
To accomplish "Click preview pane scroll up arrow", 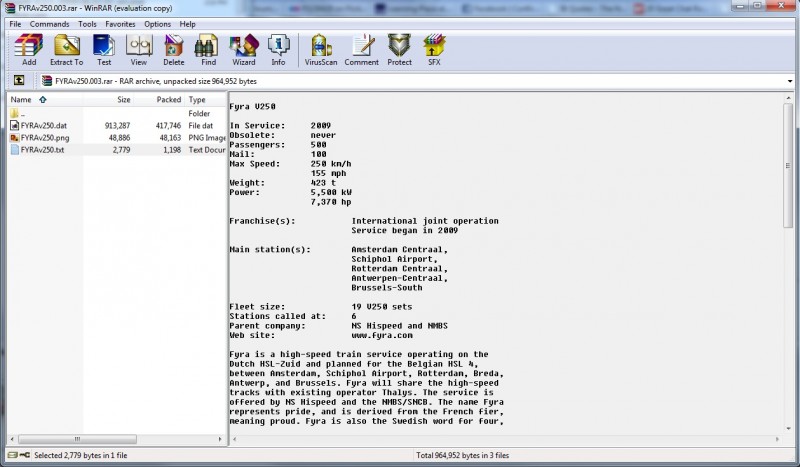I will pos(788,98).
